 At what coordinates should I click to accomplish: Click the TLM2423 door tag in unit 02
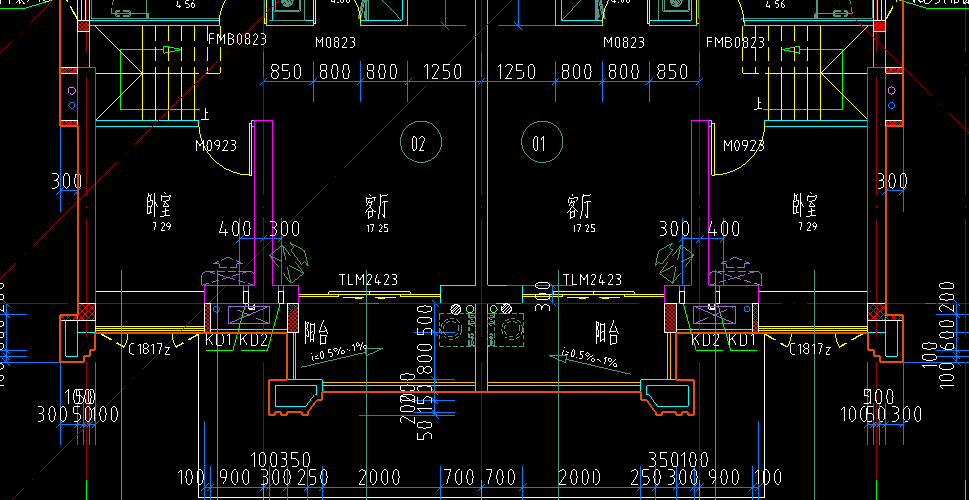coord(368,280)
